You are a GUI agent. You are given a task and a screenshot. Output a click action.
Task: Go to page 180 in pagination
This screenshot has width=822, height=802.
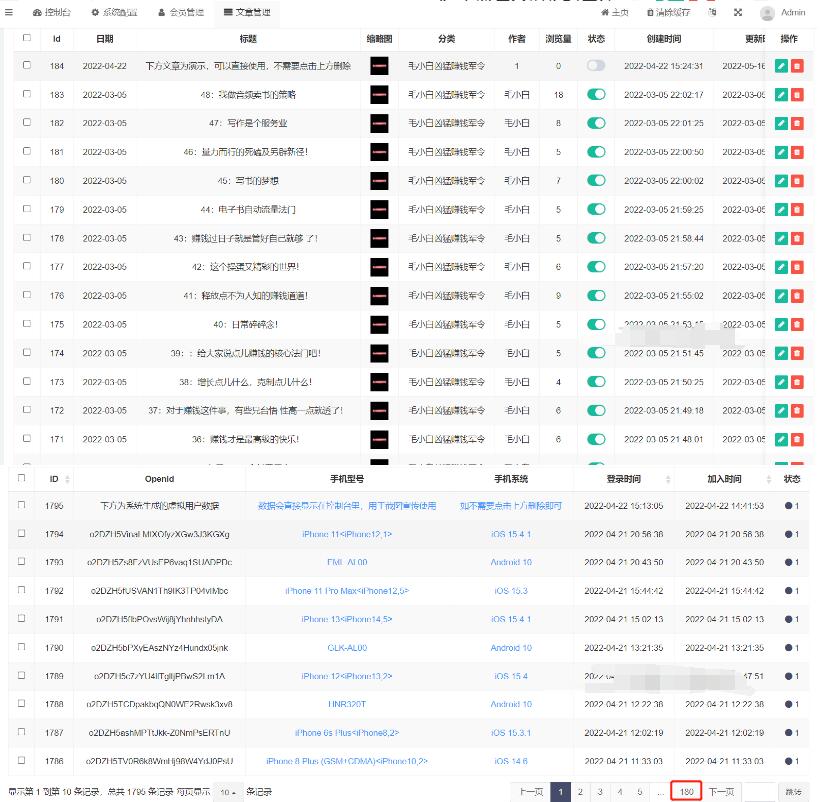pyautogui.click(x=686, y=791)
